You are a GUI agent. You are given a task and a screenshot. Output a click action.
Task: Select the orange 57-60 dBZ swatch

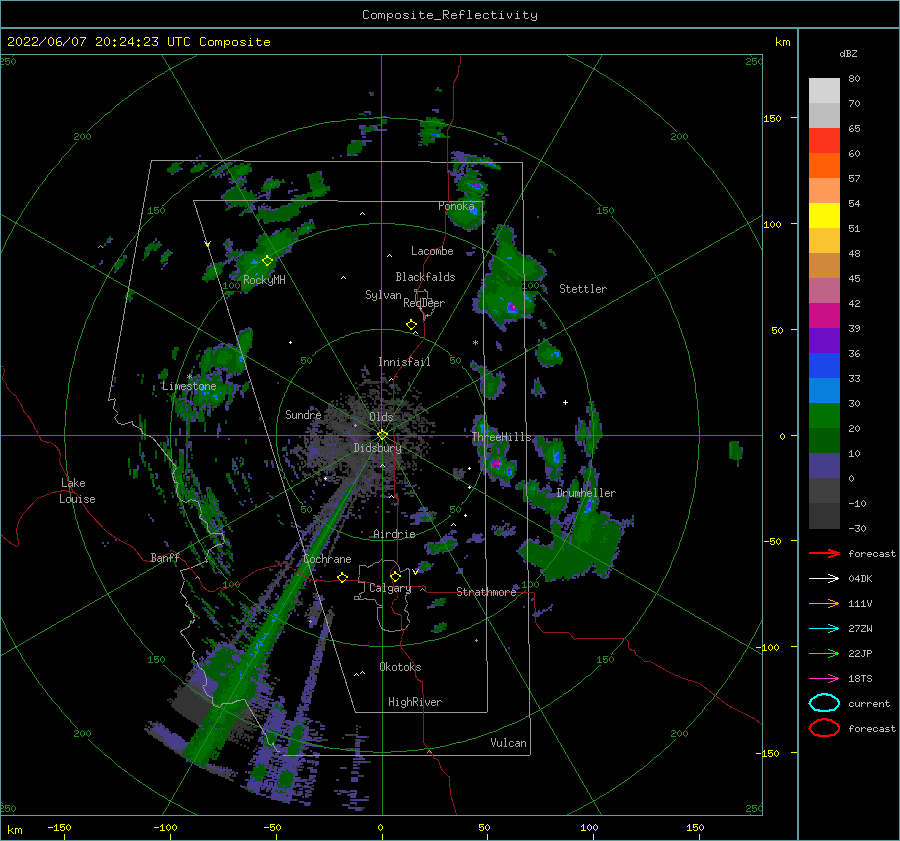pos(824,166)
